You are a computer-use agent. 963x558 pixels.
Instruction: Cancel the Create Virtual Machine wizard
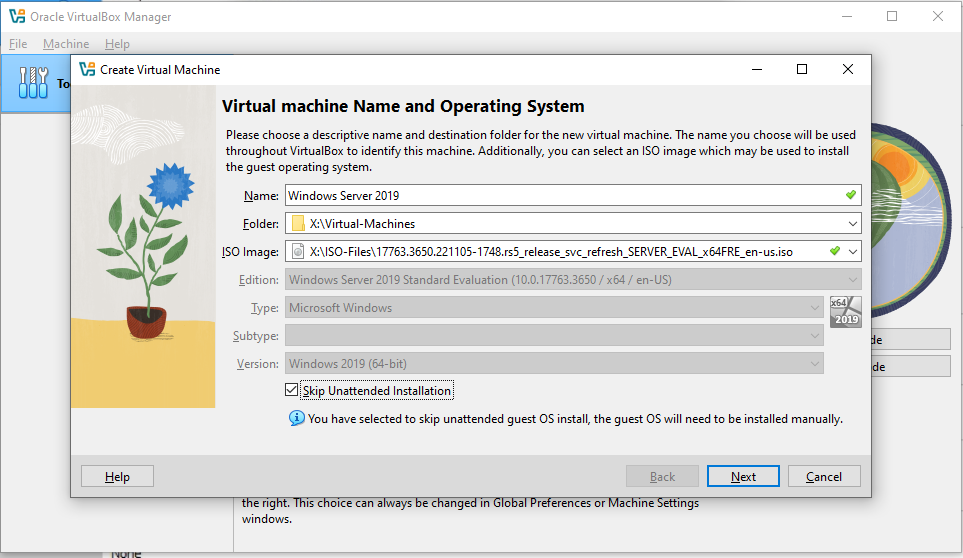[824, 476]
